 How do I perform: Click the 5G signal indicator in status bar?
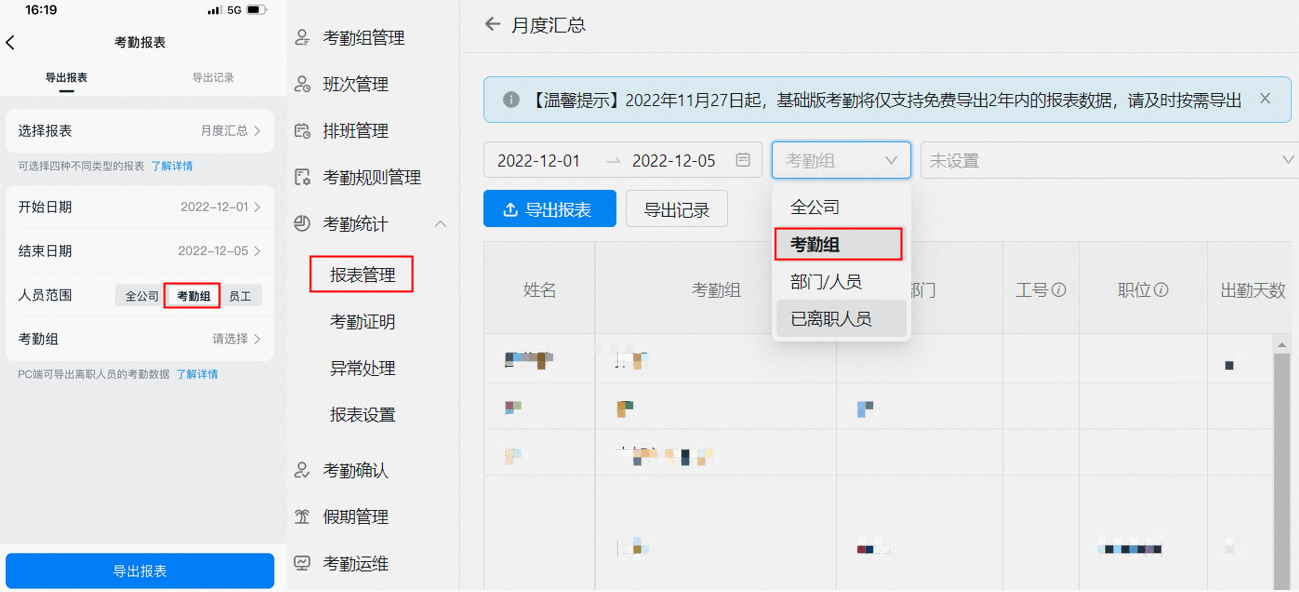(234, 10)
